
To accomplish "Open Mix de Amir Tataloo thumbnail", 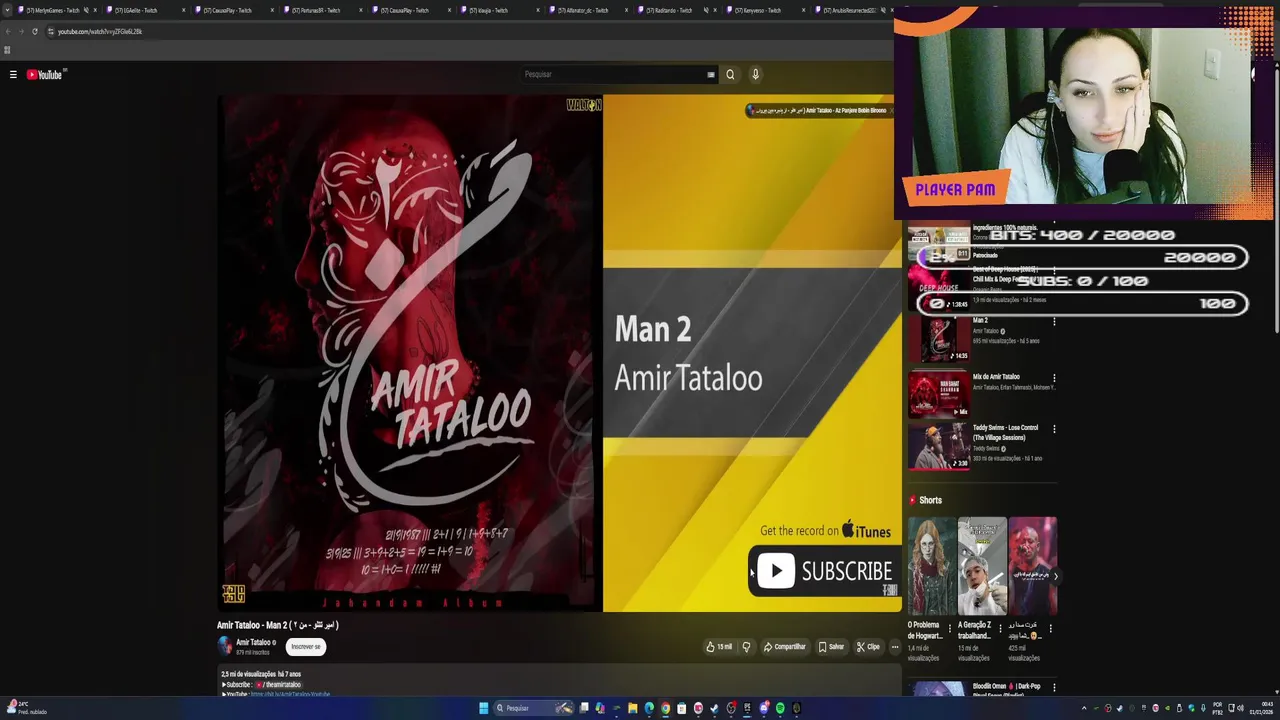I will pos(938,394).
